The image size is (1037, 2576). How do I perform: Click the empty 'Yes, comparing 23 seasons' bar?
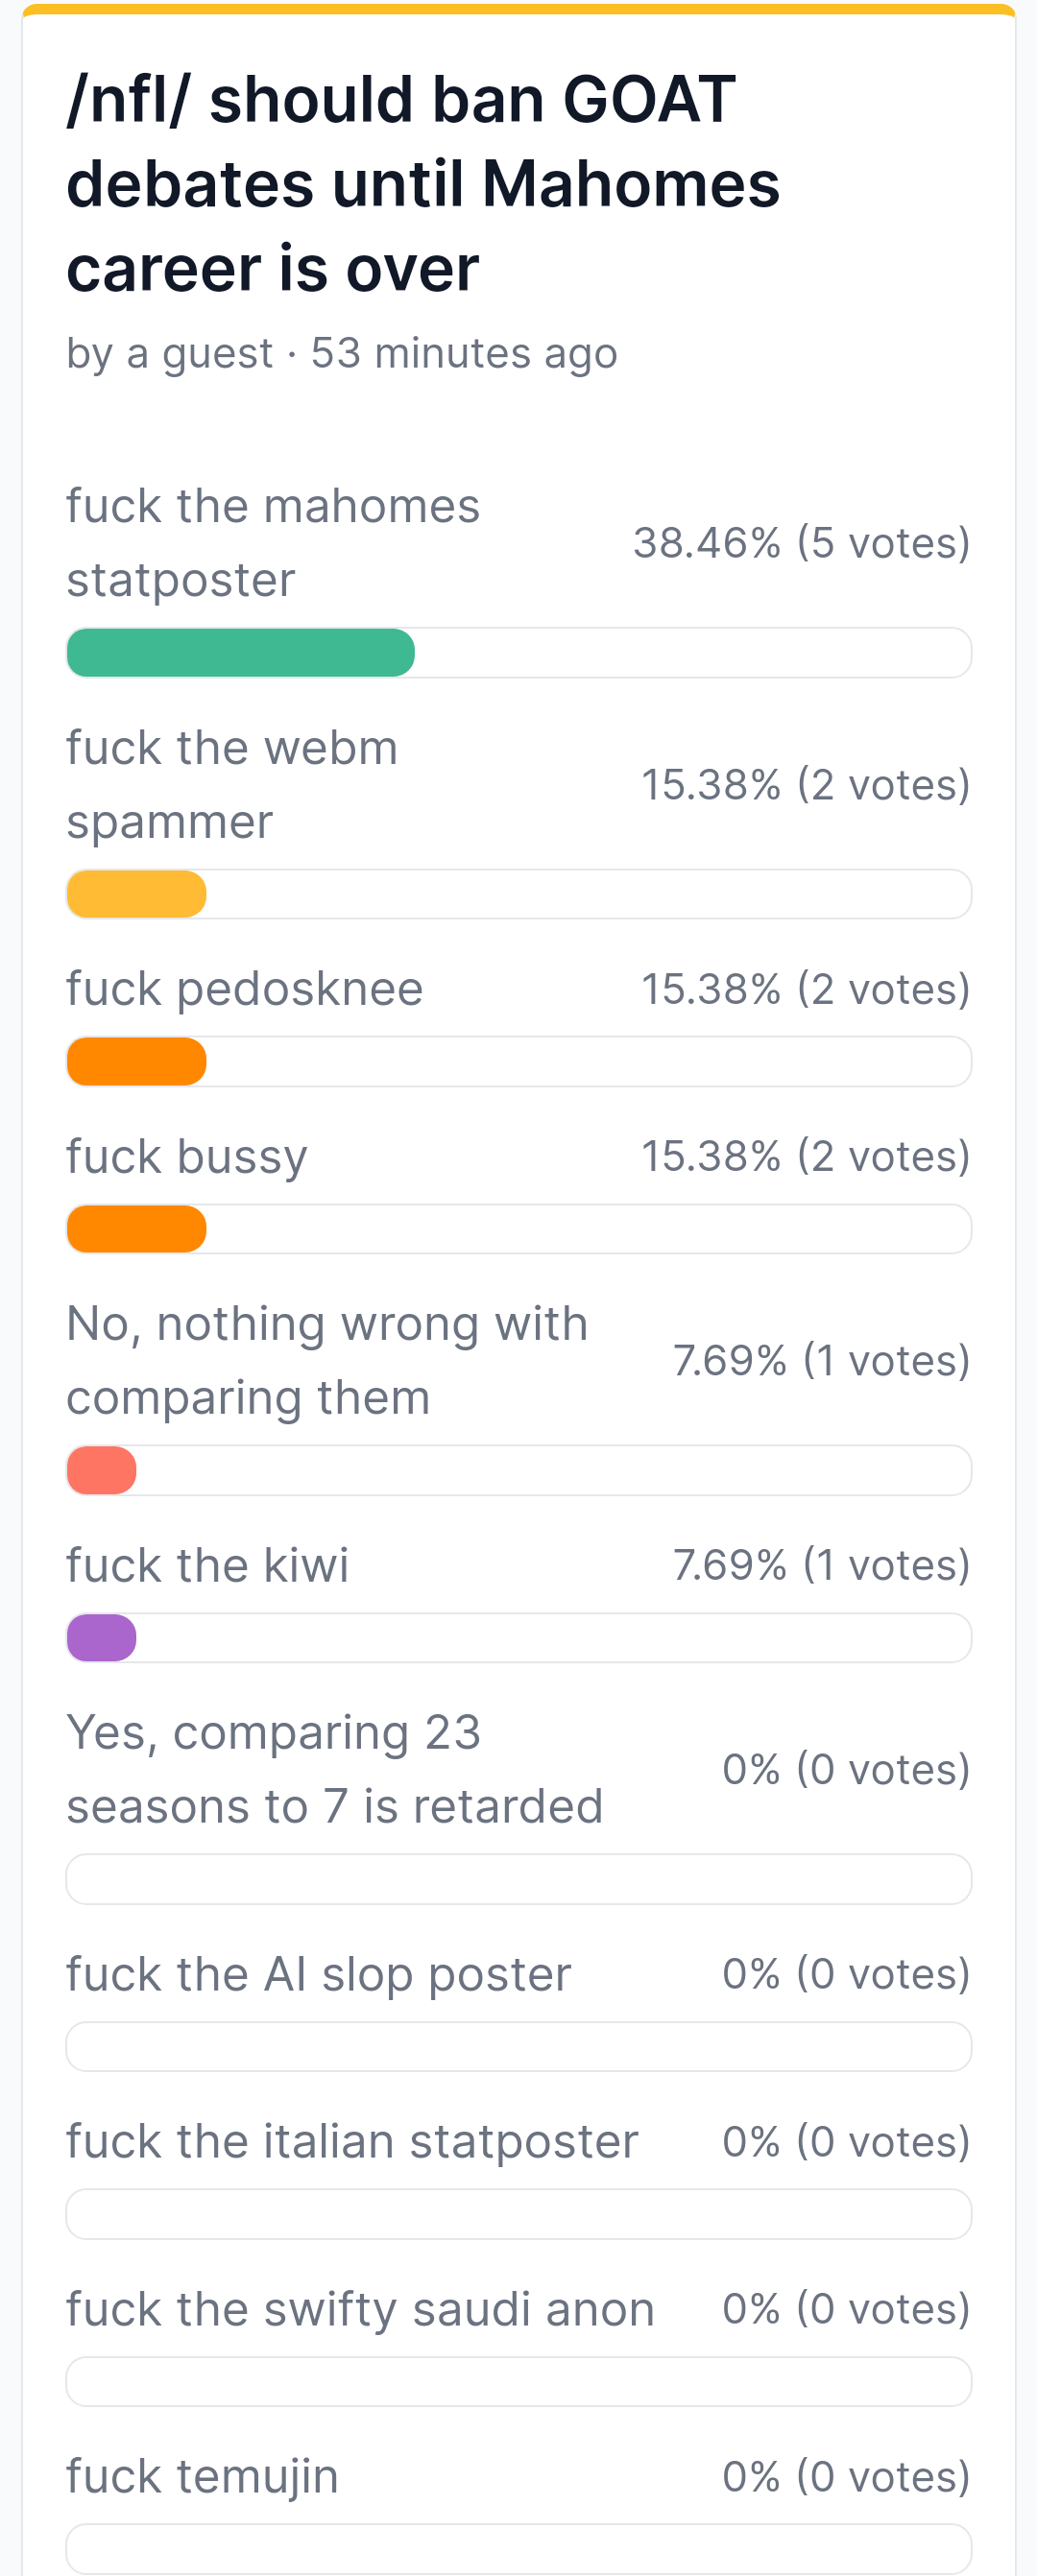pyautogui.click(x=518, y=1879)
